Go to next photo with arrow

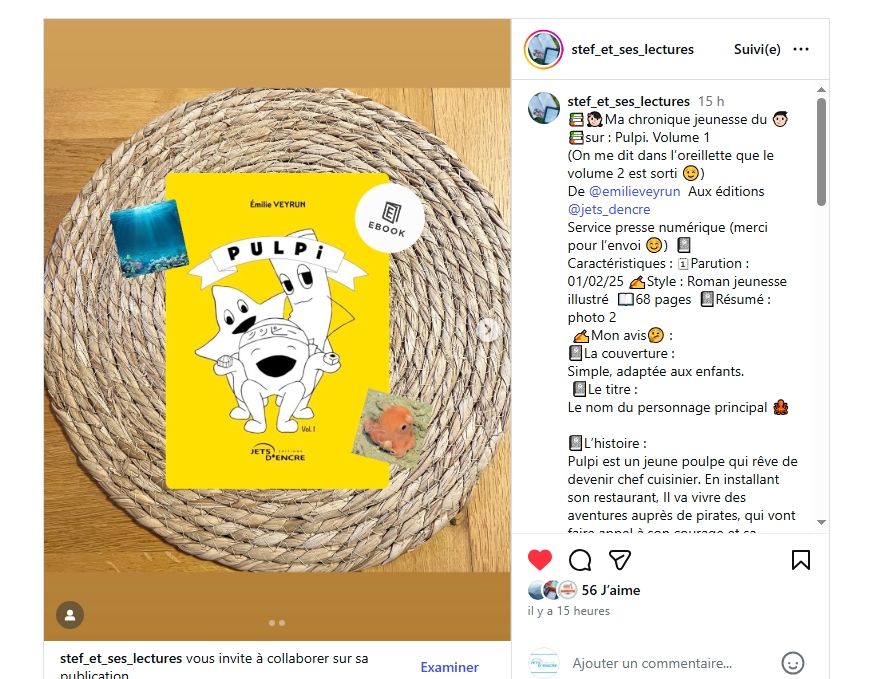(x=488, y=330)
